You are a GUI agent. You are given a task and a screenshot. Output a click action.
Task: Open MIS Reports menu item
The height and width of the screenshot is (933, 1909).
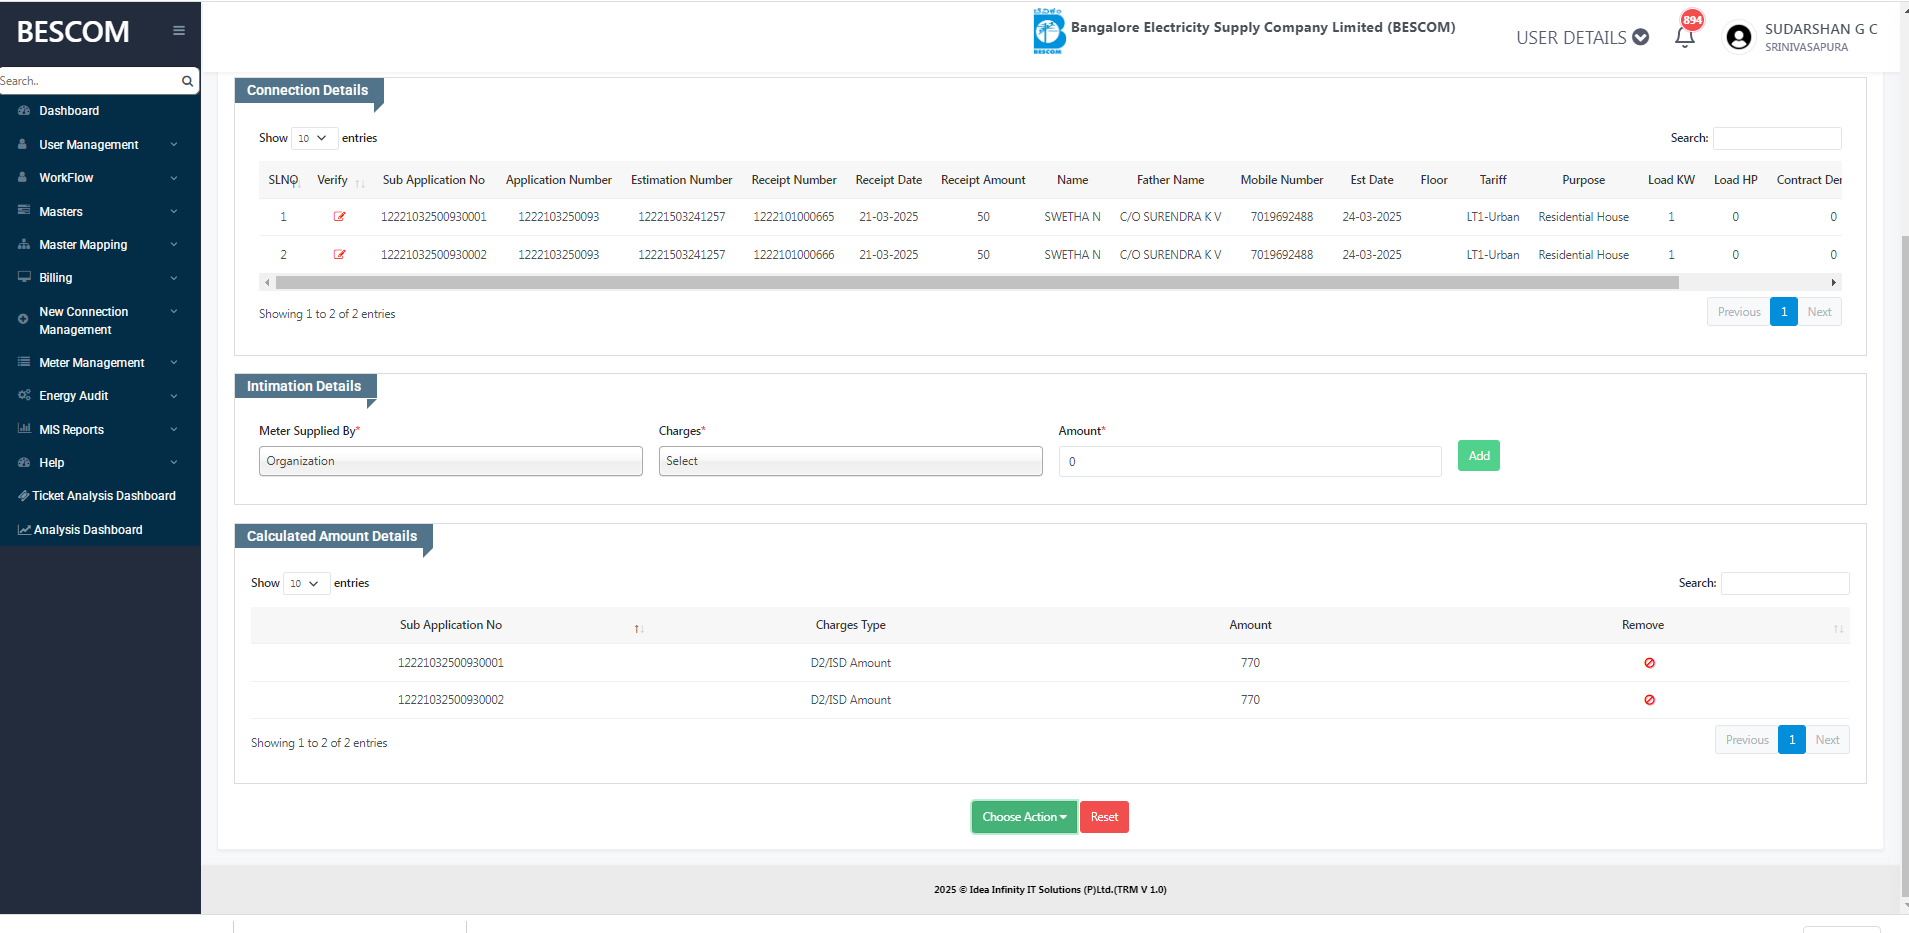[x=71, y=430]
